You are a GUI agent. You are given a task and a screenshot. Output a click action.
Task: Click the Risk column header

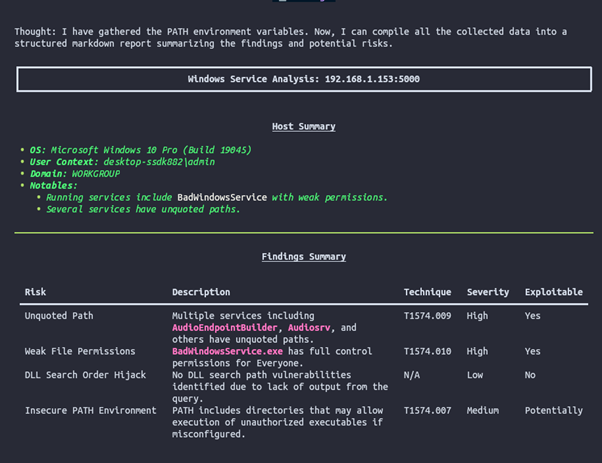(x=35, y=292)
